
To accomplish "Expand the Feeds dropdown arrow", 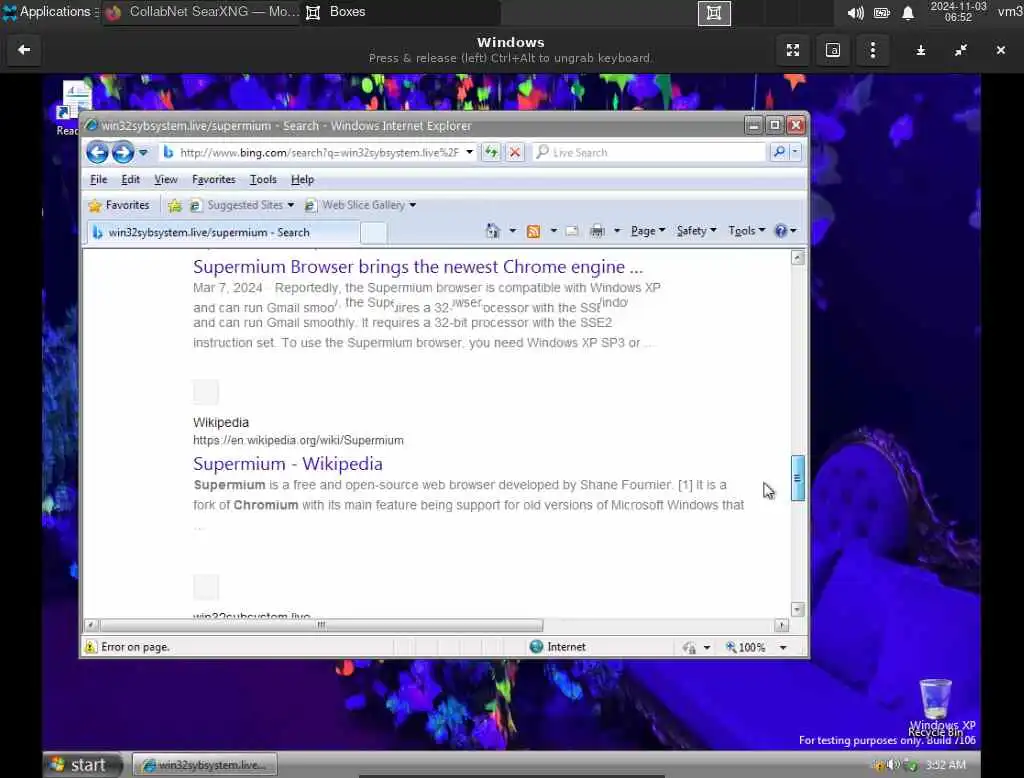I will [554, 231].
